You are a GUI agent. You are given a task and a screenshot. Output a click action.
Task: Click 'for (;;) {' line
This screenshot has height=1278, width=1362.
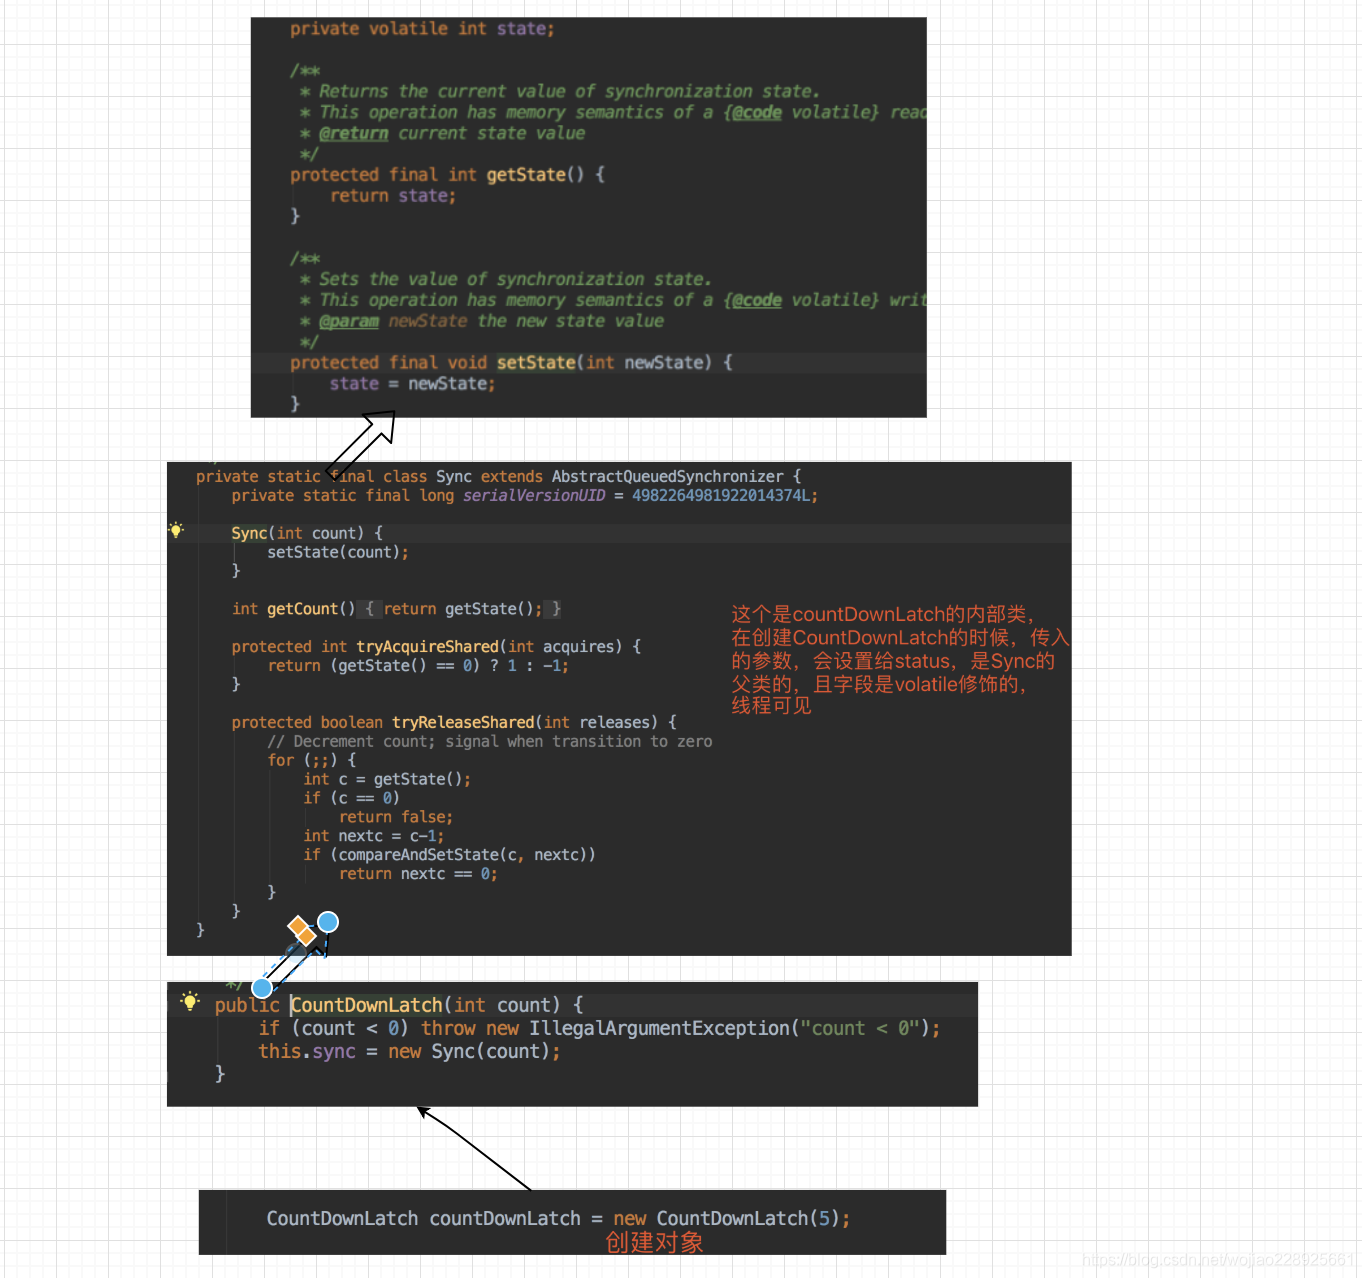click(x=312, y=760)
